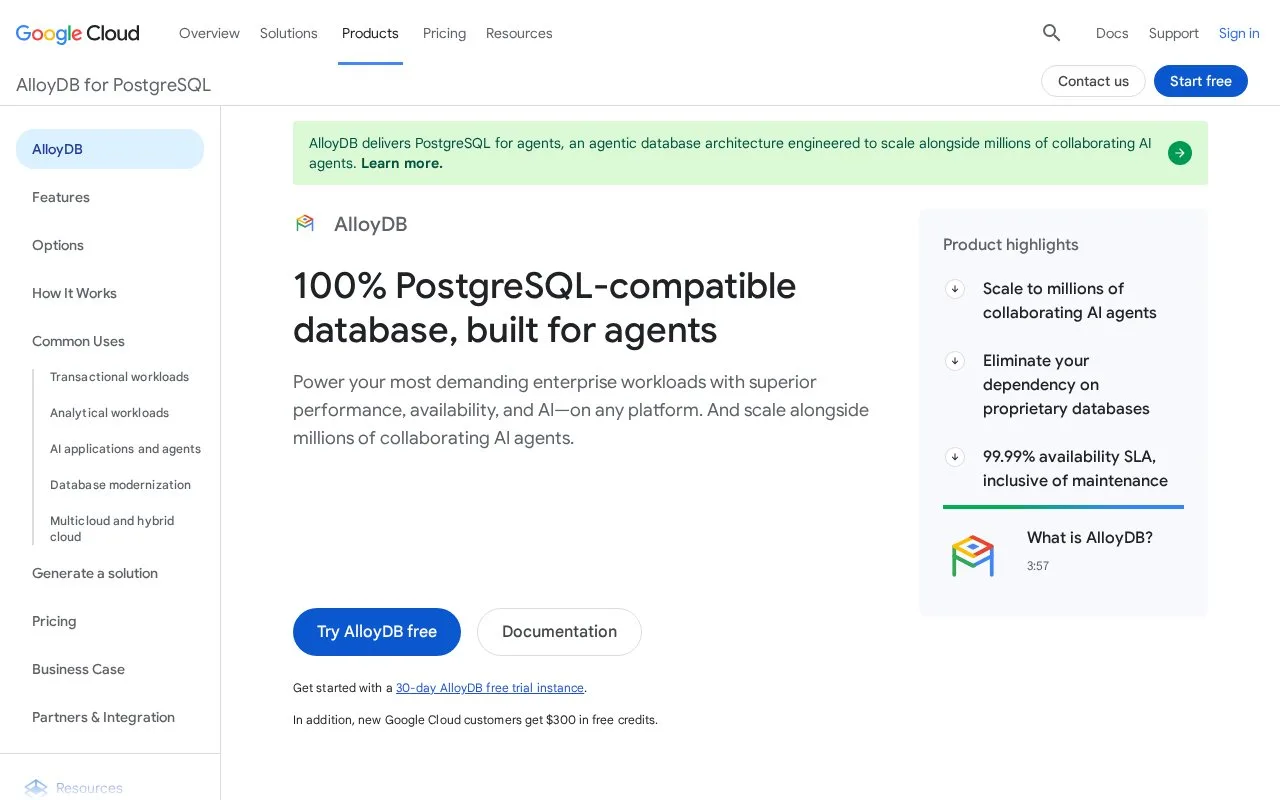The height and width of the screenshot is (800, 1280).
Task: Open Business Case sidebar item
Action: point(78,669)
